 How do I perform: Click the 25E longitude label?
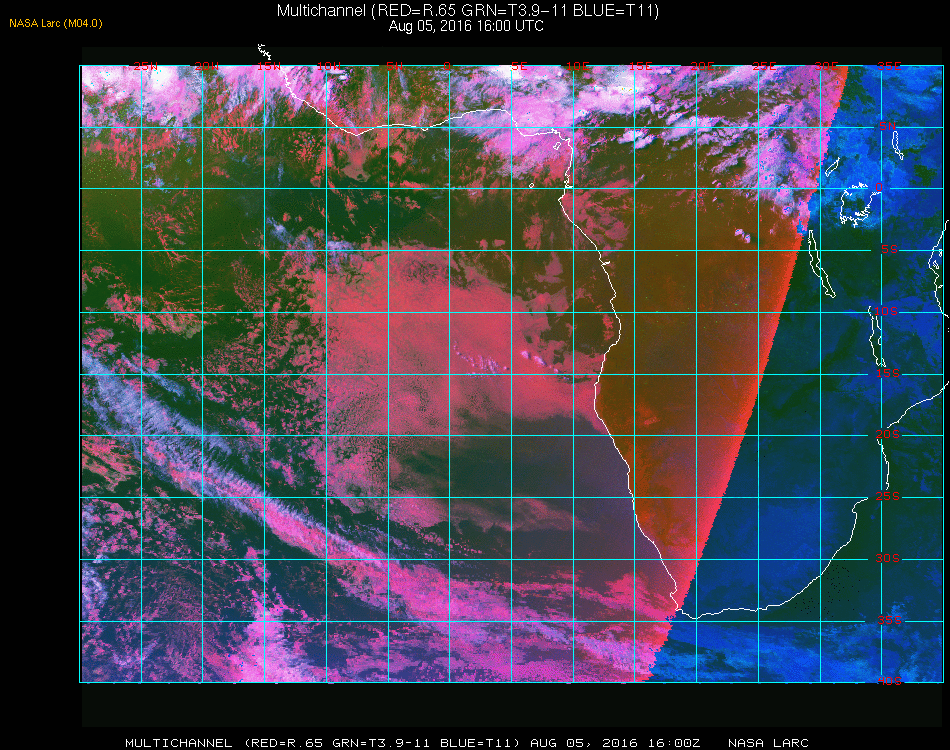pos(764,66)
